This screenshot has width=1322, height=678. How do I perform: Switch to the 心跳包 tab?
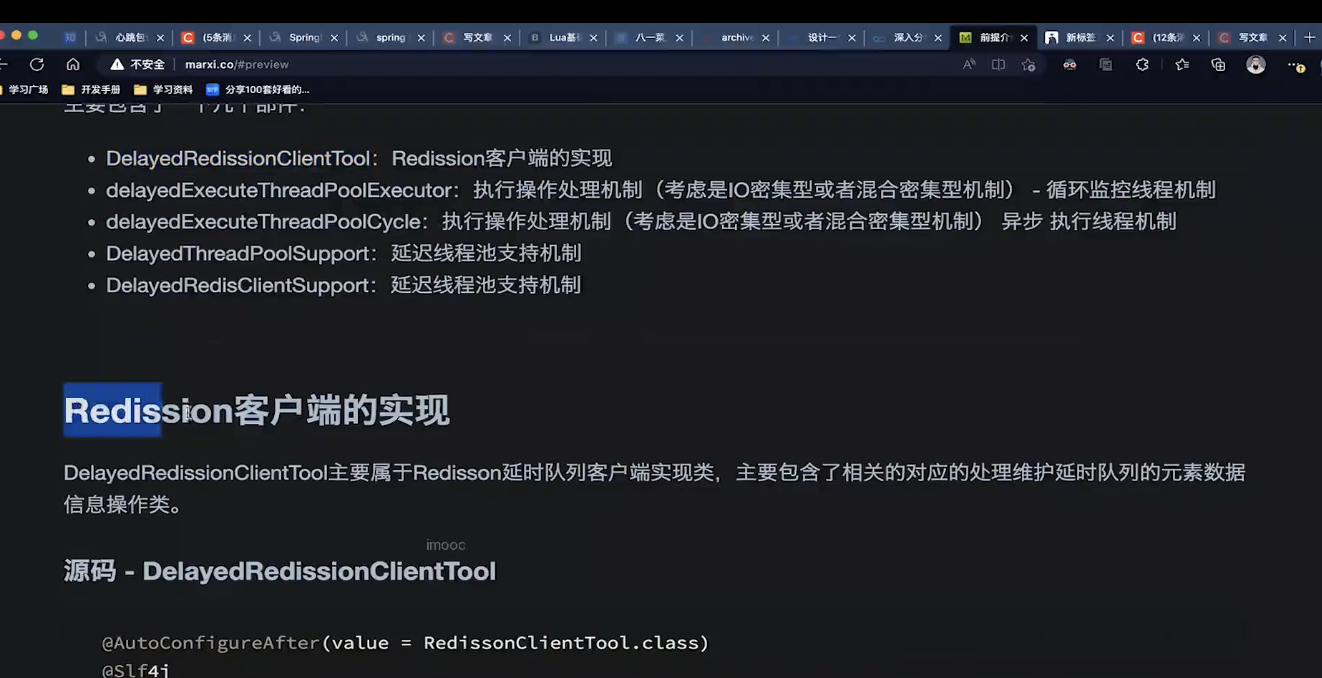[x=128, y=37]
